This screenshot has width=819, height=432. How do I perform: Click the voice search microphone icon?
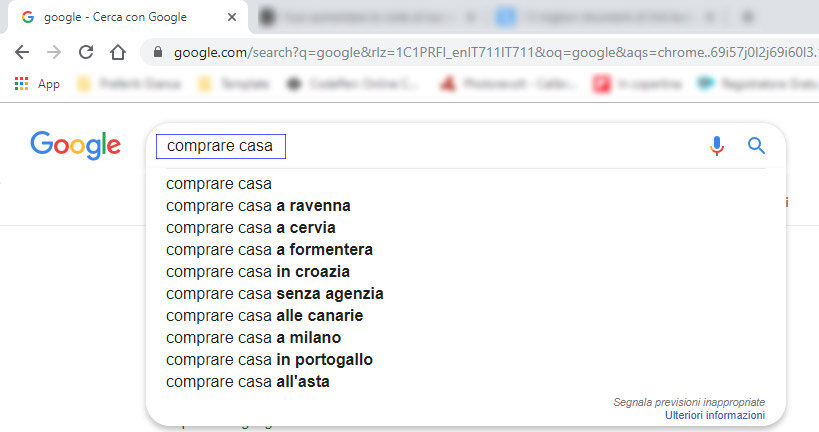[x=716, y=146]
